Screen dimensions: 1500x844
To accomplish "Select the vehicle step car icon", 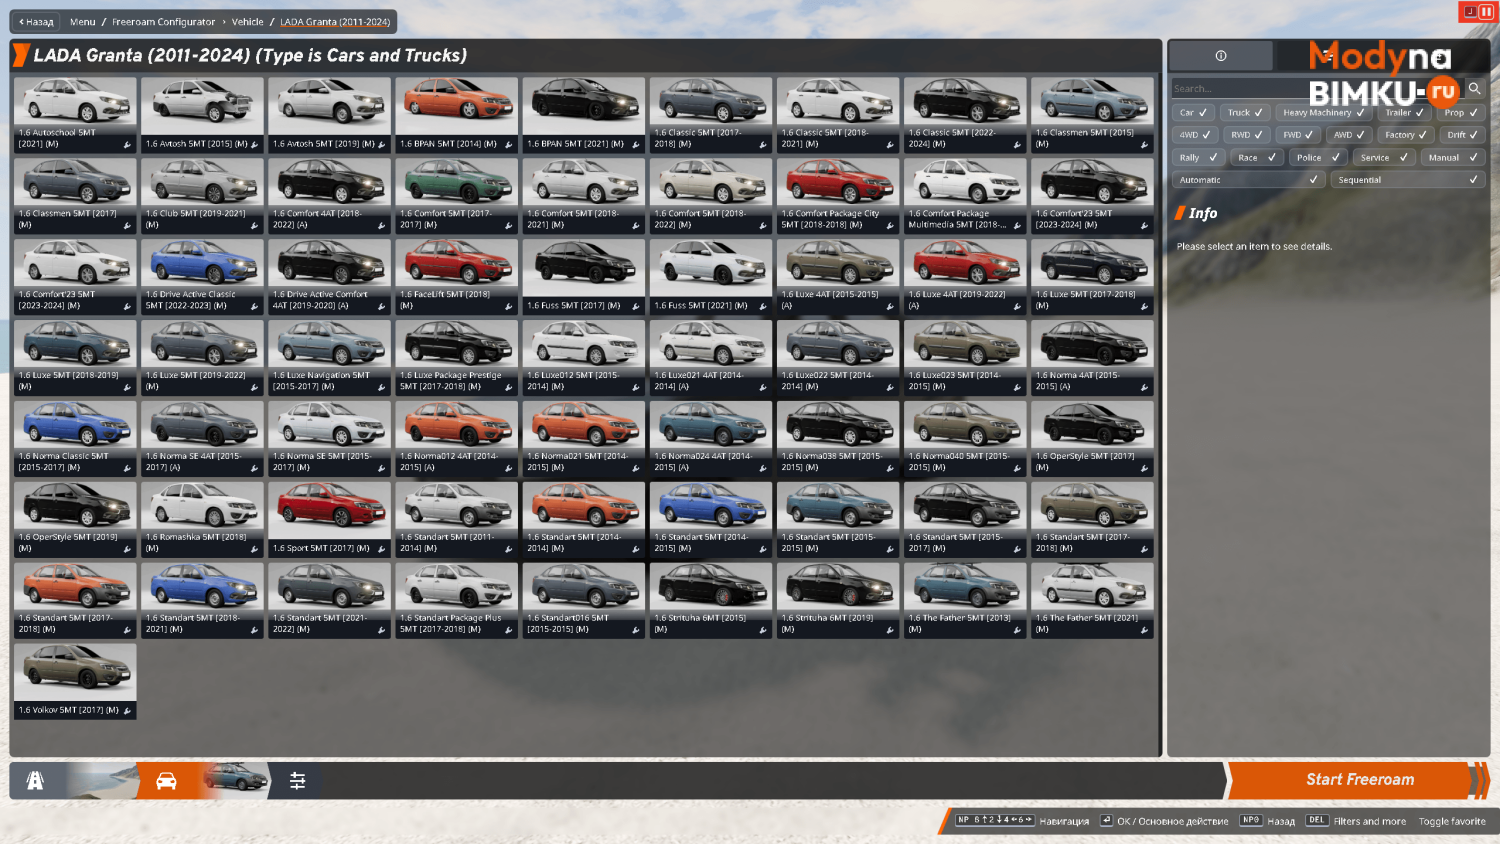I will [x=167, y=781].
